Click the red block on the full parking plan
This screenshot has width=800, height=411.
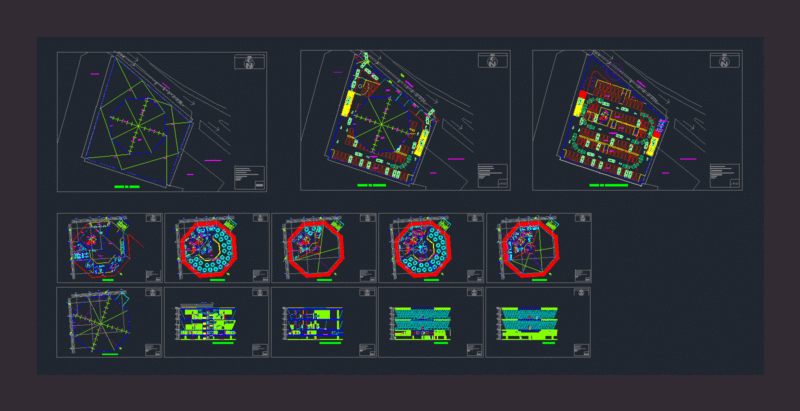pyautogui.click(x=583, y=94)
